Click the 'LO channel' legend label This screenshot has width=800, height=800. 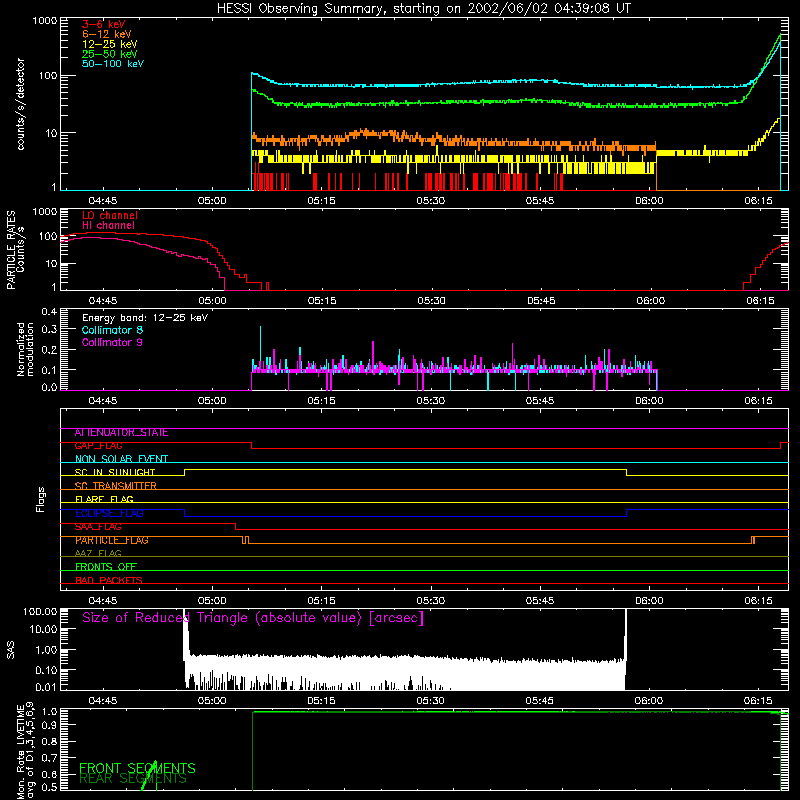(110, 215)
